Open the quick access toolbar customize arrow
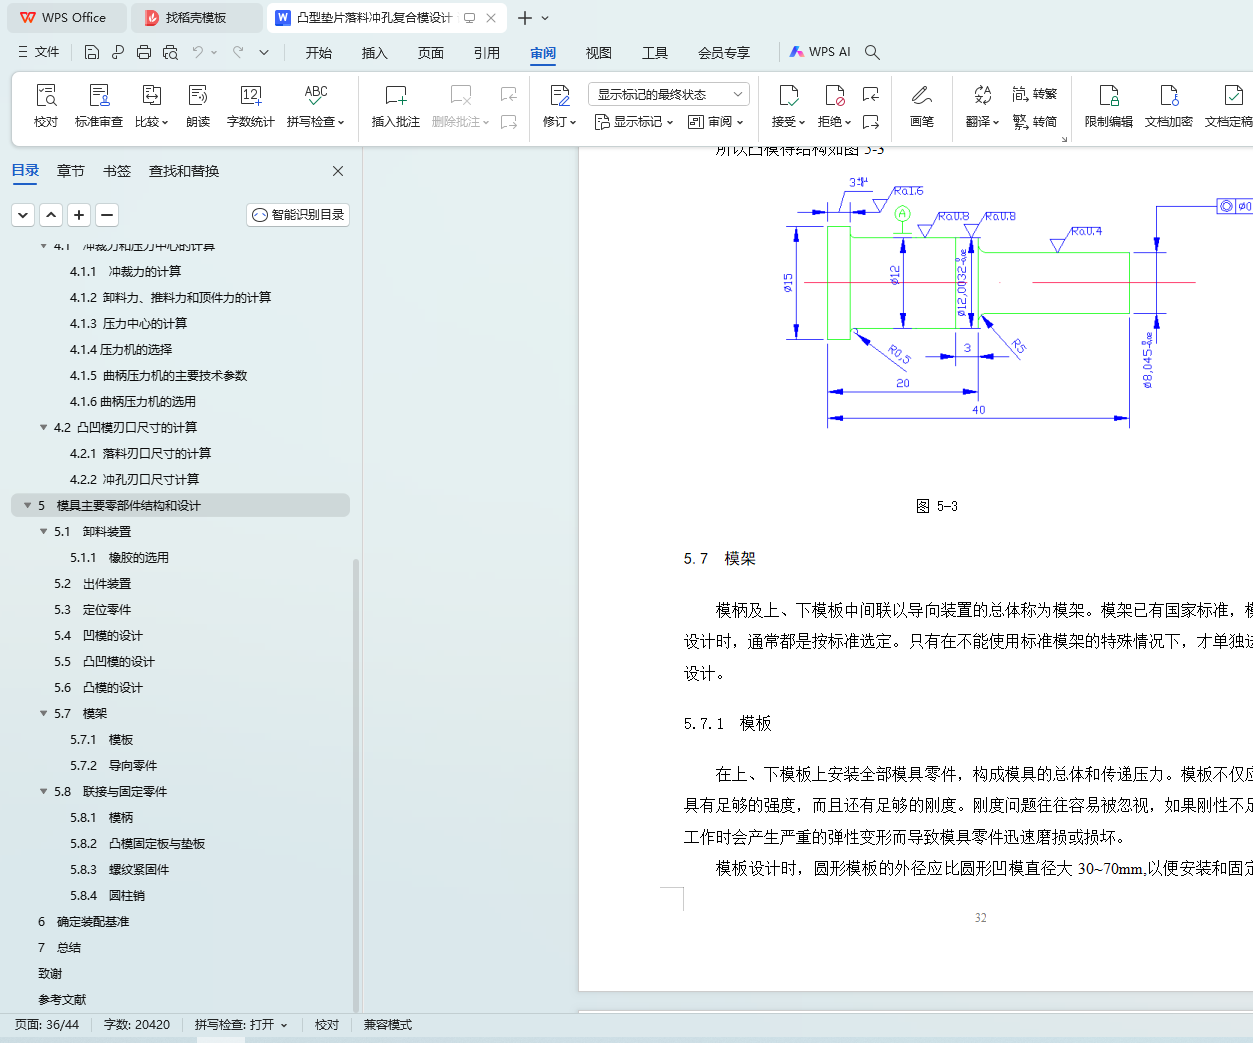The height and width of the screenshot is (1043, 1253). (x=264, y=52)
